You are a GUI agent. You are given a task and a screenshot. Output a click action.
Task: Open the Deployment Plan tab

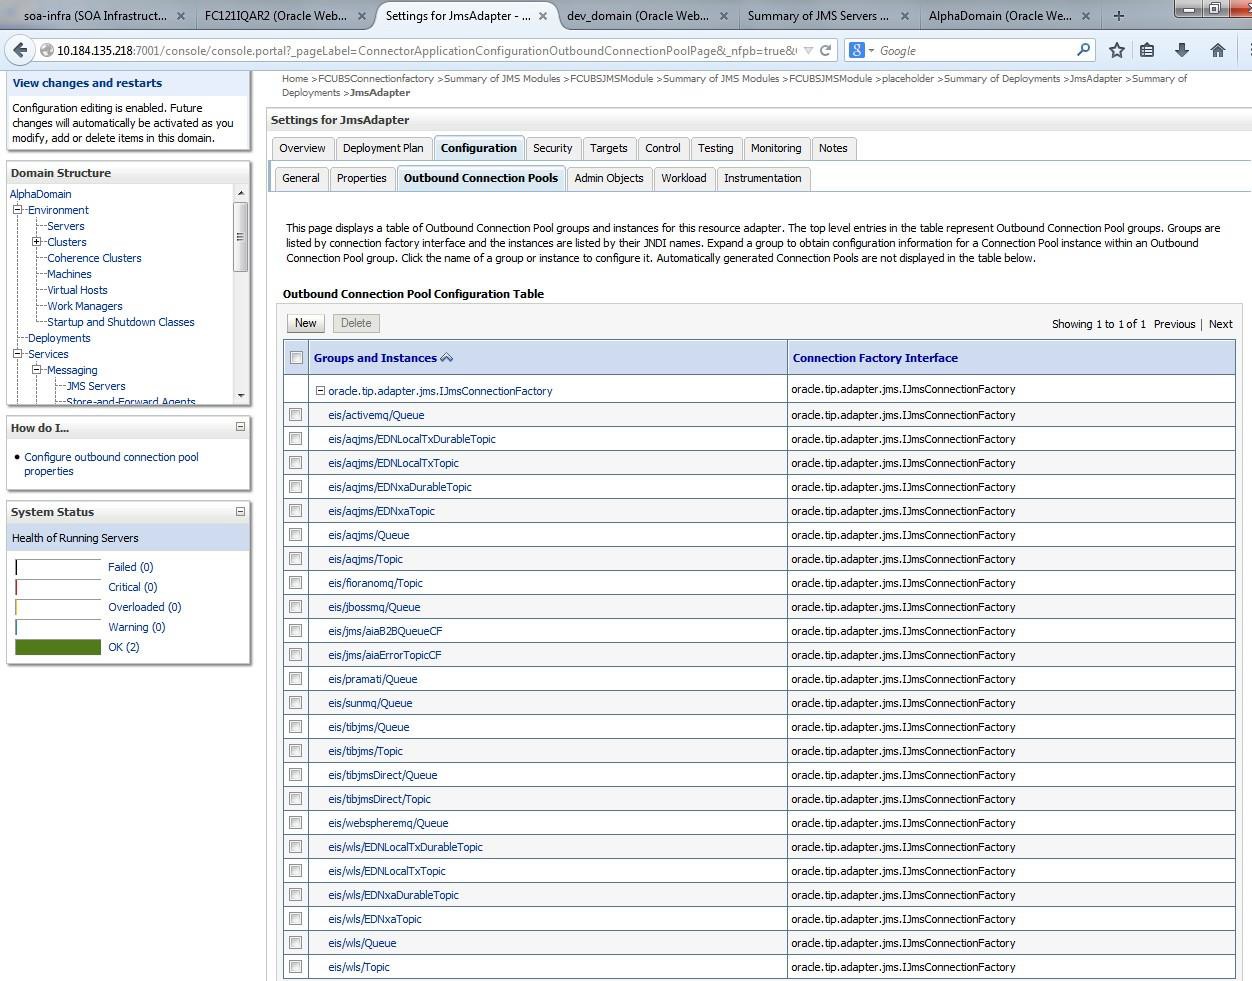click(x=382, y=148)
